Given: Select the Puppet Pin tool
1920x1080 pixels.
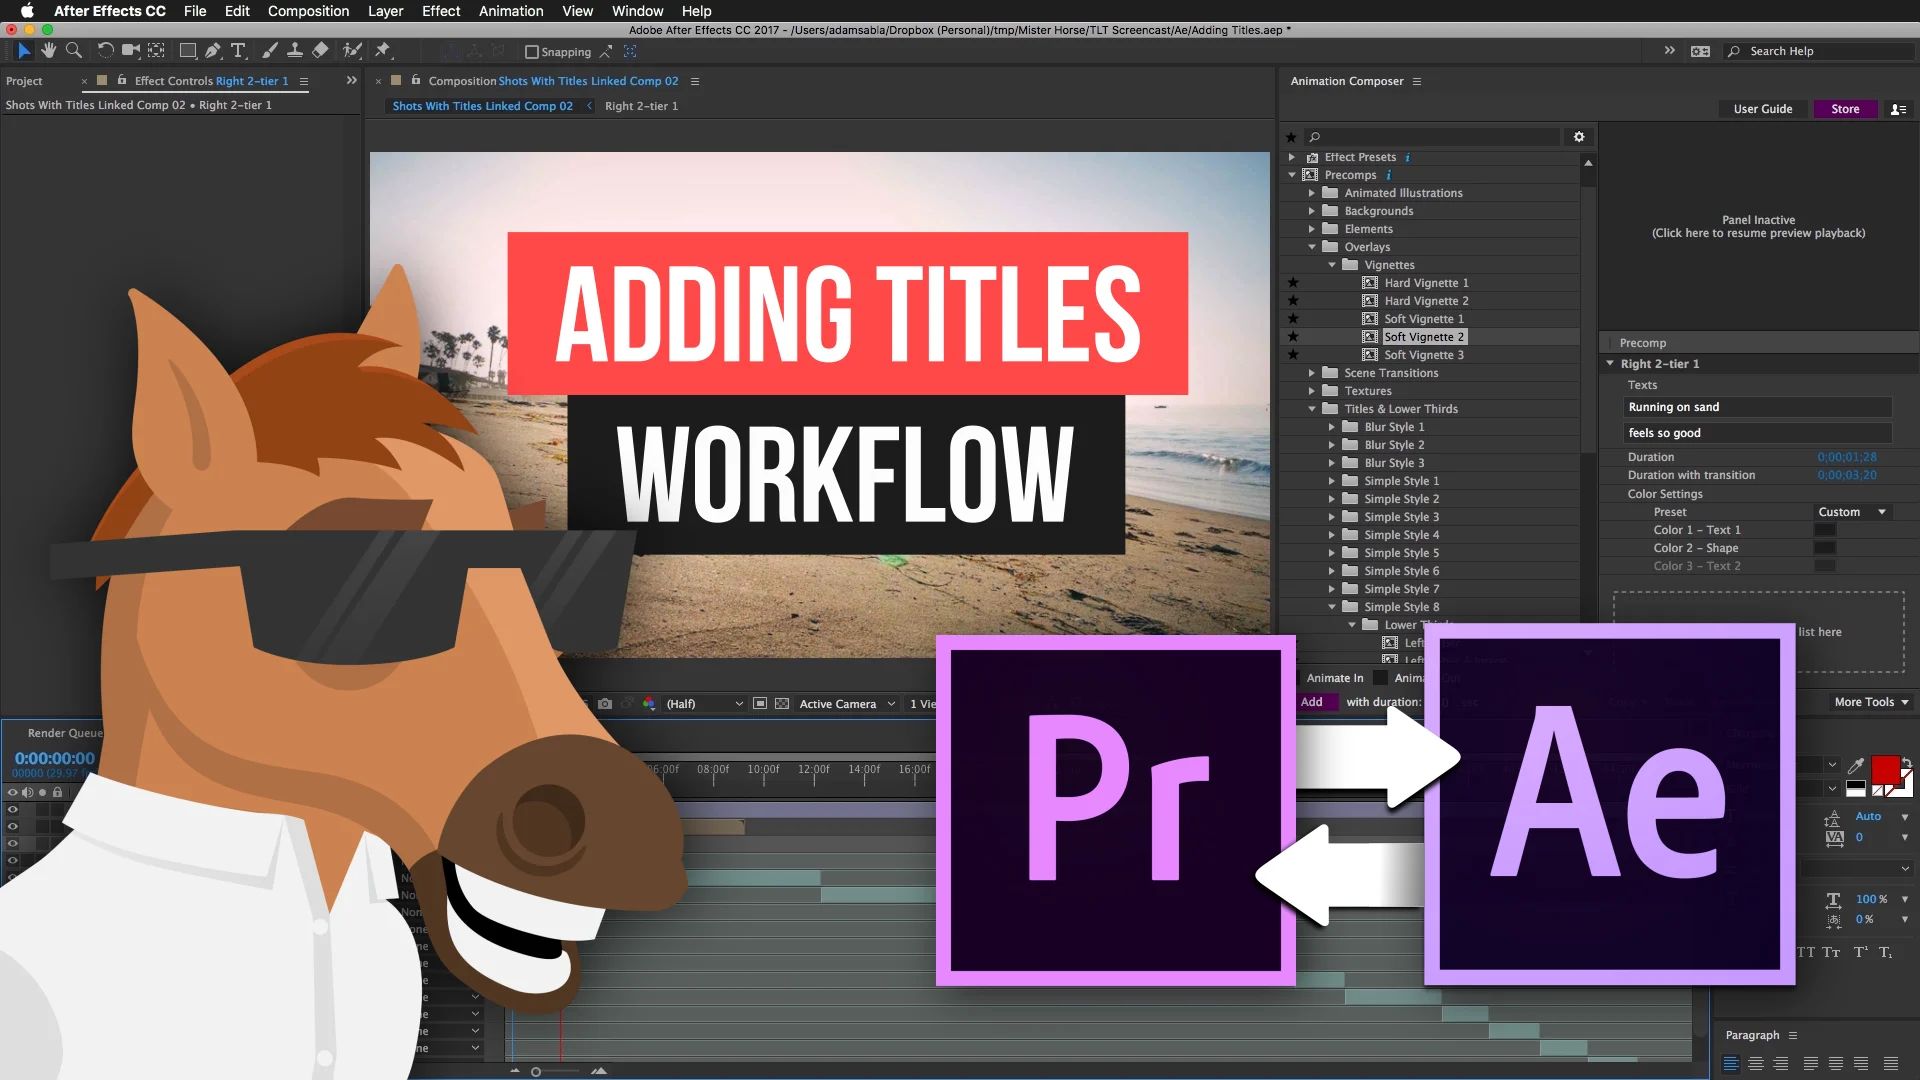Looking at the screenshot, I should click(382, 50).
